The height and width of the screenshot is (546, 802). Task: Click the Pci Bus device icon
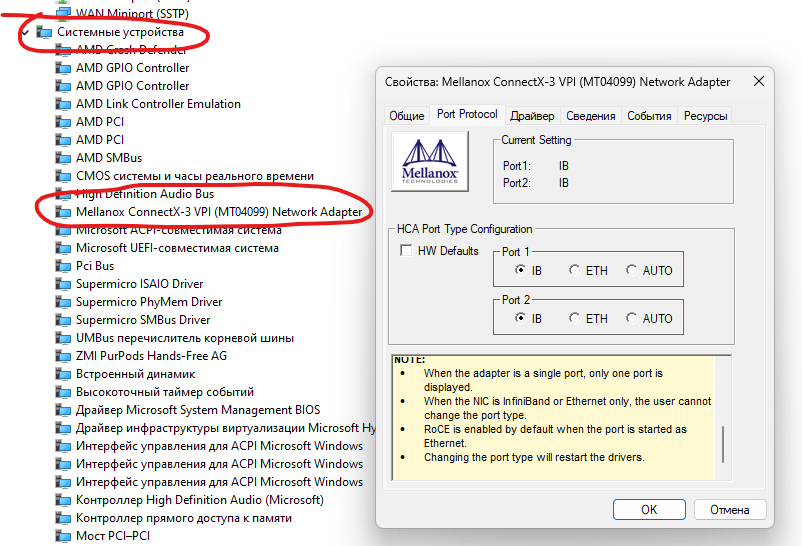click(63, 266)
